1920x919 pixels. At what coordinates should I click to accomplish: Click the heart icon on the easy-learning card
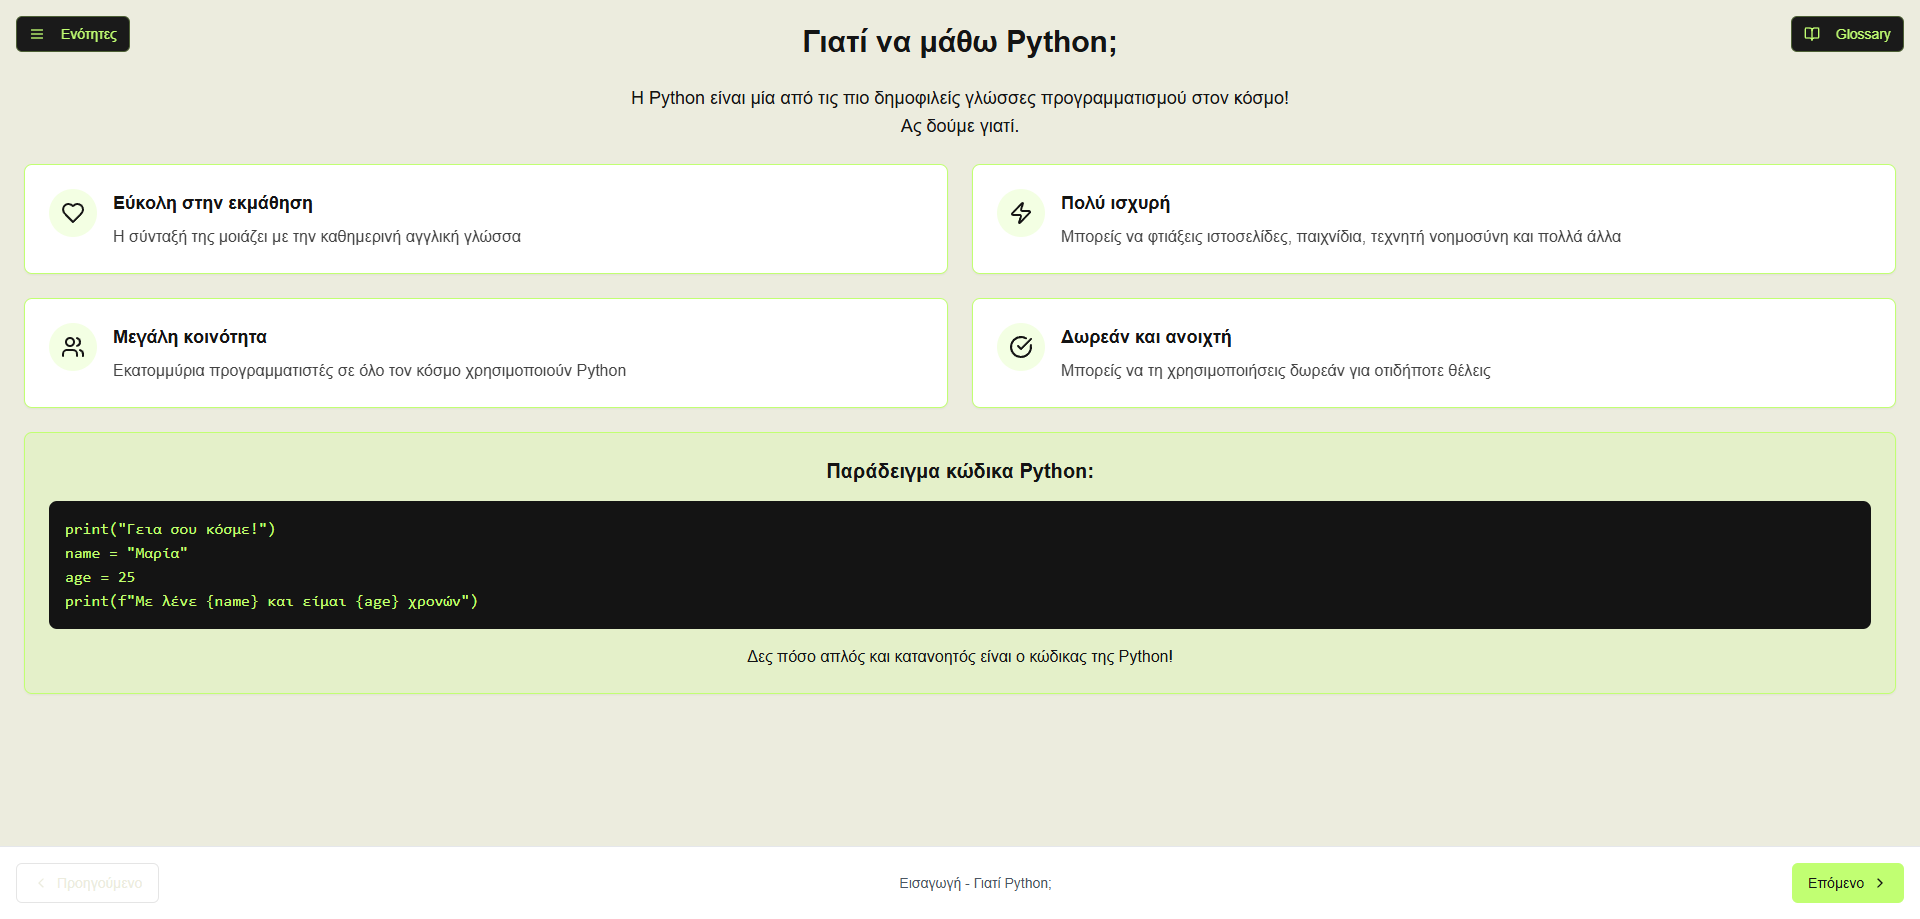72,212
